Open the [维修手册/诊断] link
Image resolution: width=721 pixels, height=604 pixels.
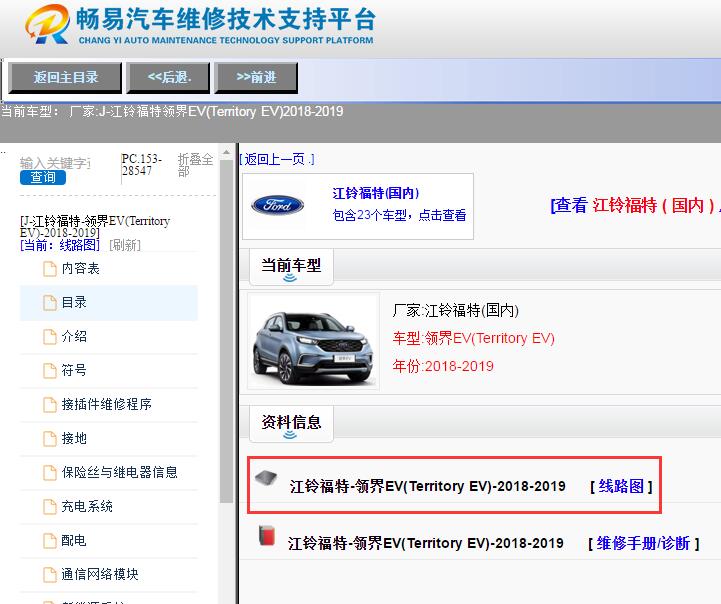point(644,543)
